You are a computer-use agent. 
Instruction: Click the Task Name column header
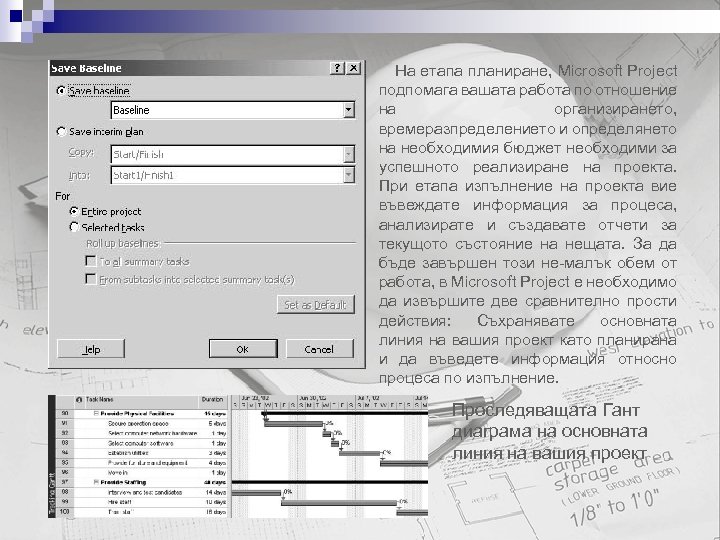tap(141, 400)
